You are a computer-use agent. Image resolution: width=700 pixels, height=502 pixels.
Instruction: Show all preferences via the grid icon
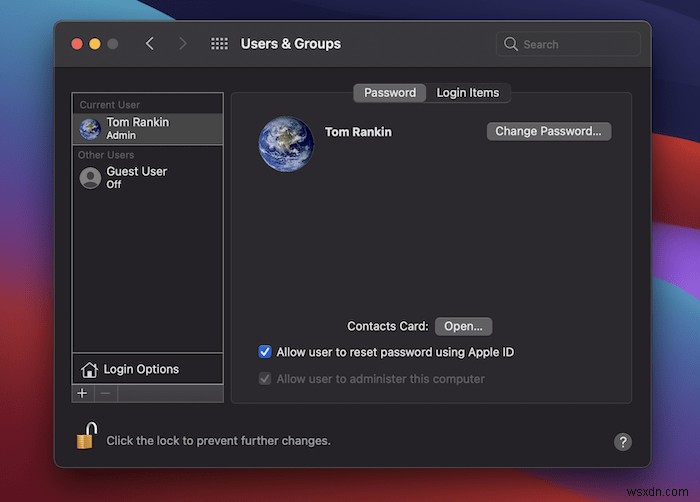tap(219, 44)
